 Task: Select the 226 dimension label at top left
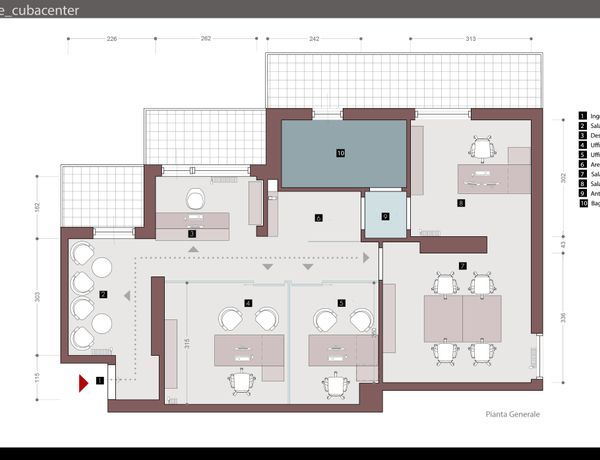click(111, 39)
